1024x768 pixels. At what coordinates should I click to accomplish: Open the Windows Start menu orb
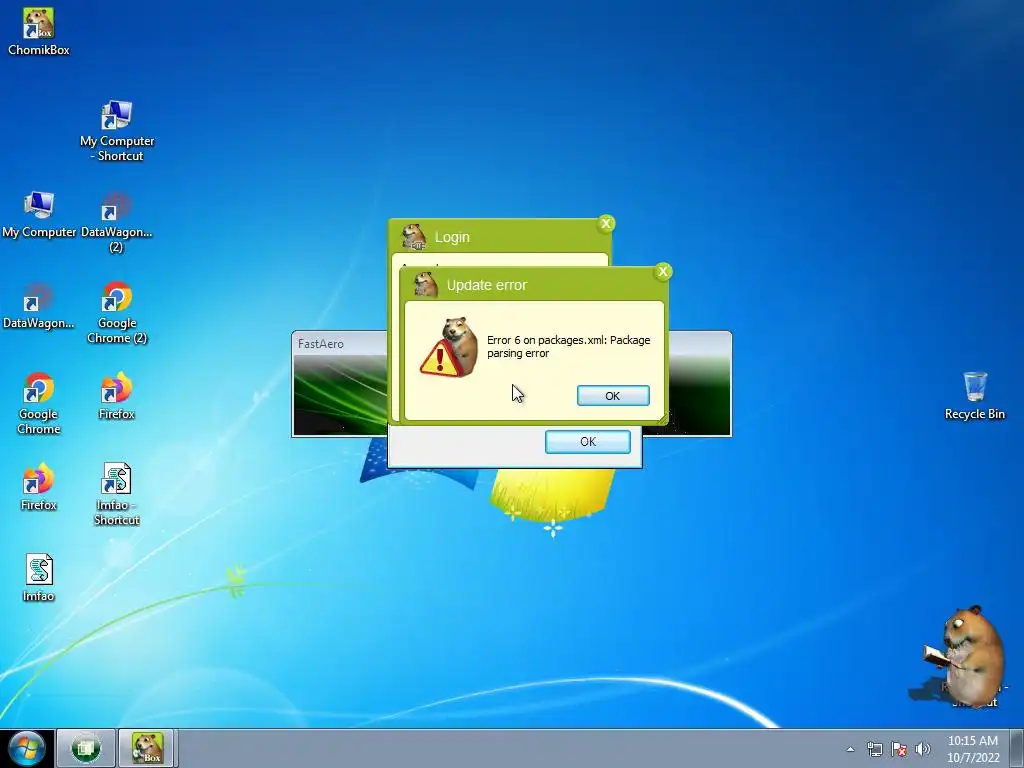[26, 748]
